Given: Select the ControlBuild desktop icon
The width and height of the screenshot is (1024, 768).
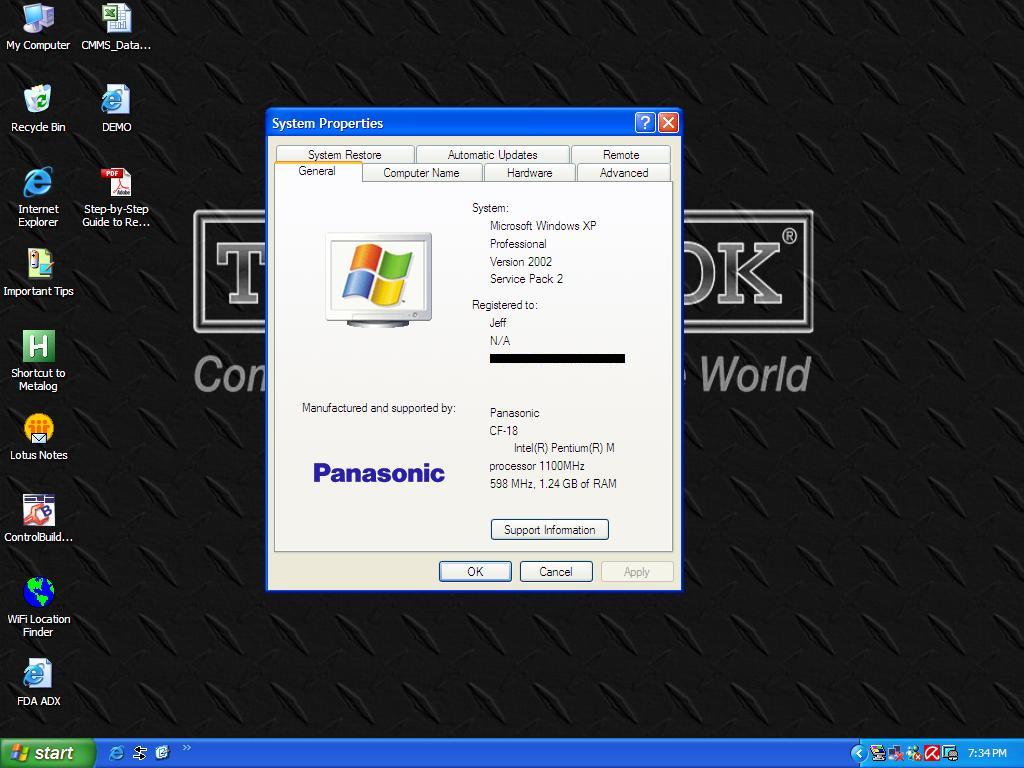Looking at the screenshot, I should tap(38, 519).
